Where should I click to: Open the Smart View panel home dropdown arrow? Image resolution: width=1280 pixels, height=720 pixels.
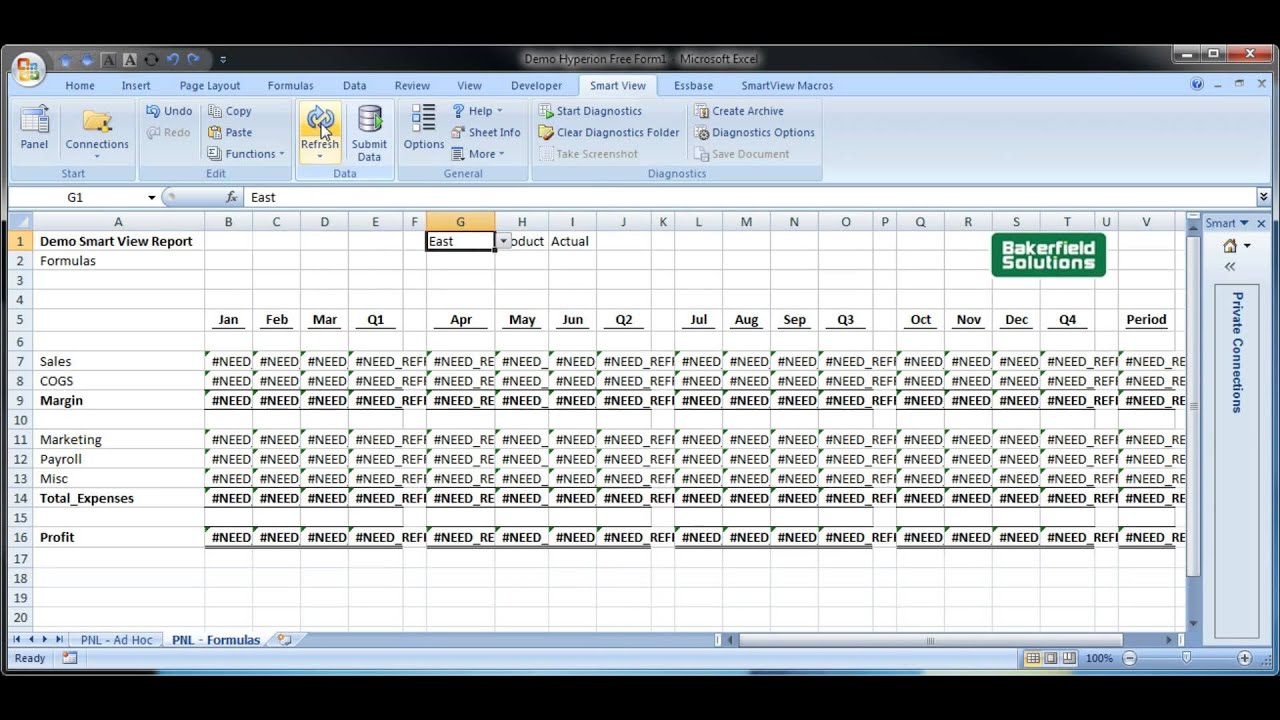point(1247,246)
